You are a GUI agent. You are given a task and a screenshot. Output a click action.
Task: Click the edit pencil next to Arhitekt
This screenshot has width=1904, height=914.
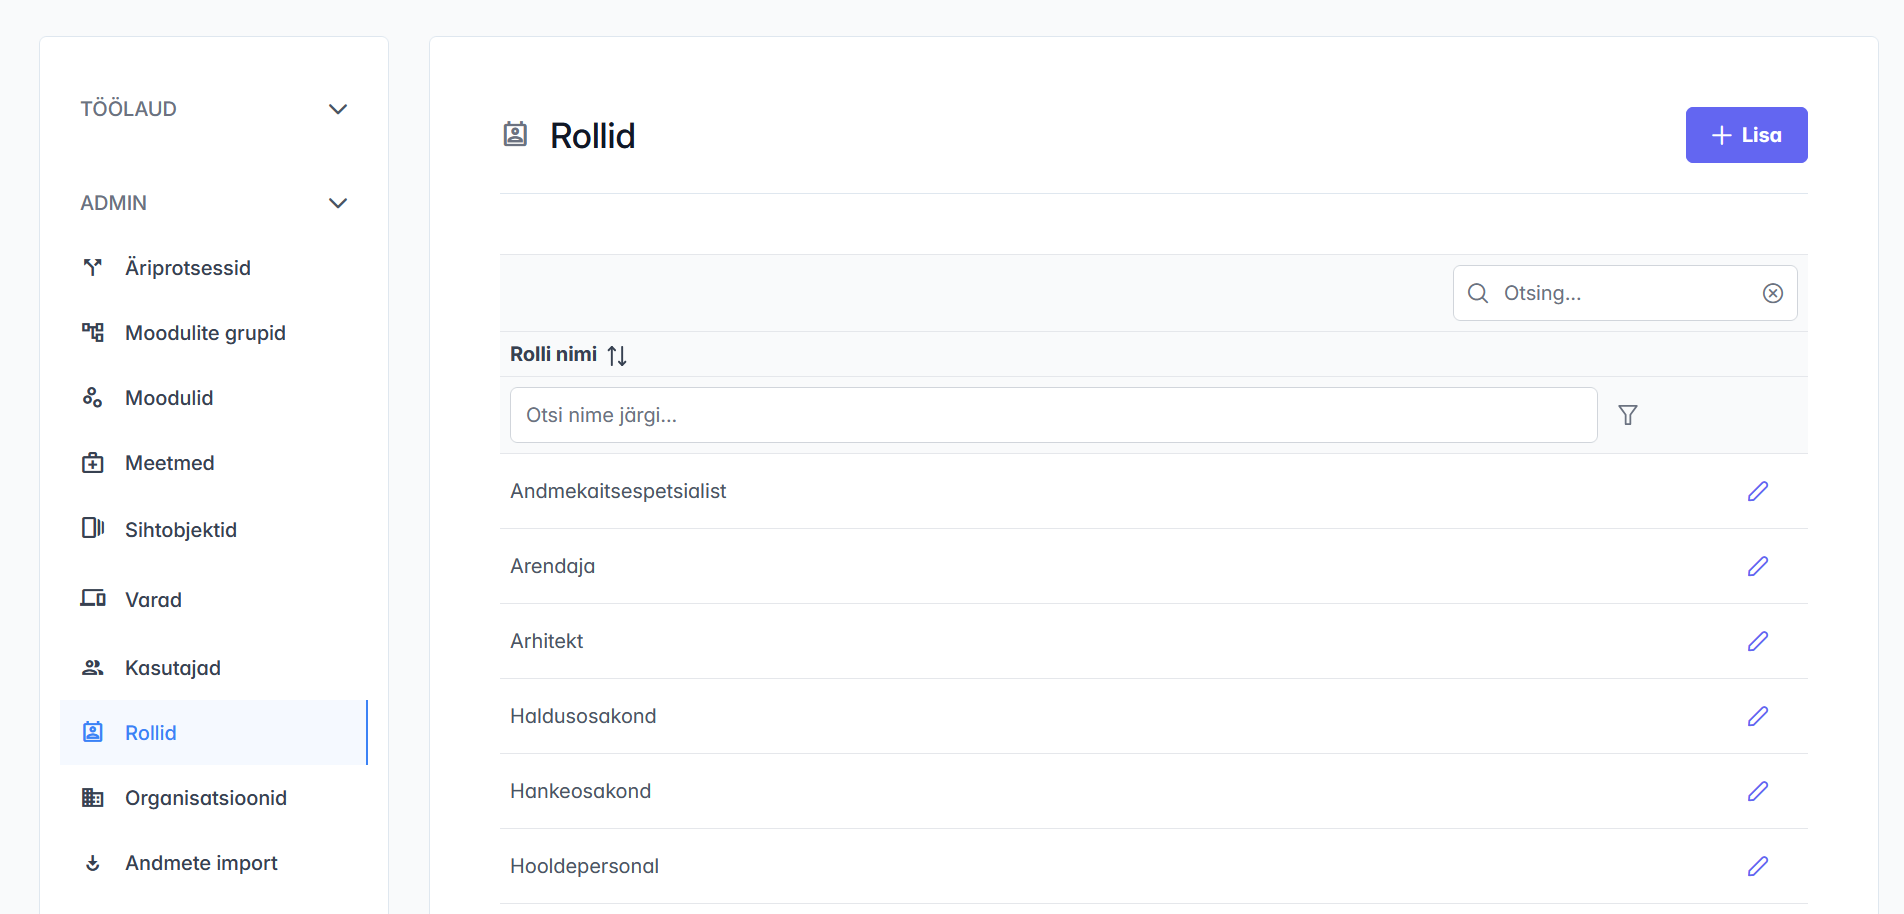tap(1757, 641)
